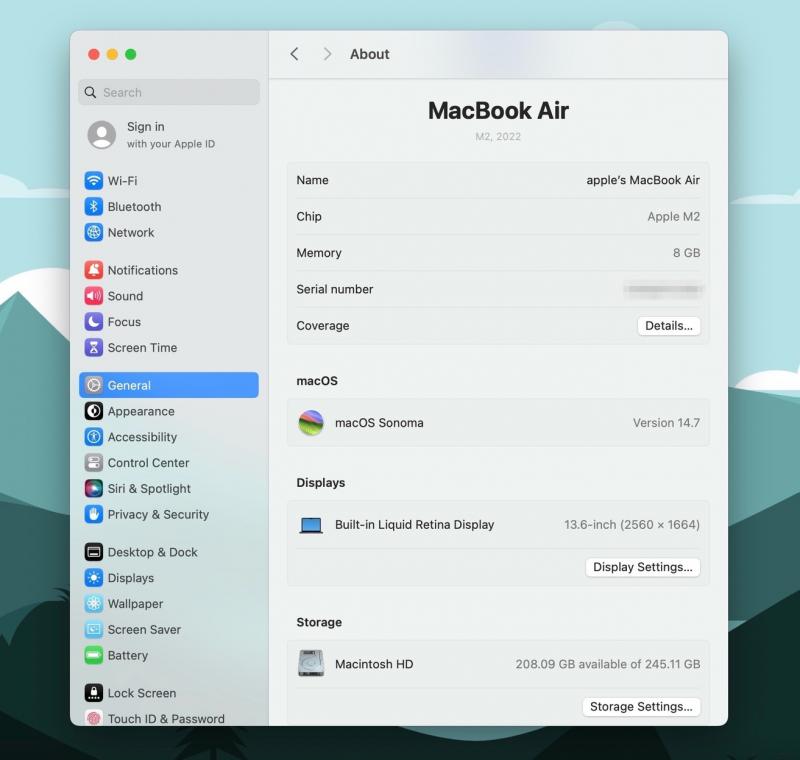Click the macOS Sonoma logo icon
The image size is (800, 760).
(x=311, y=423)
